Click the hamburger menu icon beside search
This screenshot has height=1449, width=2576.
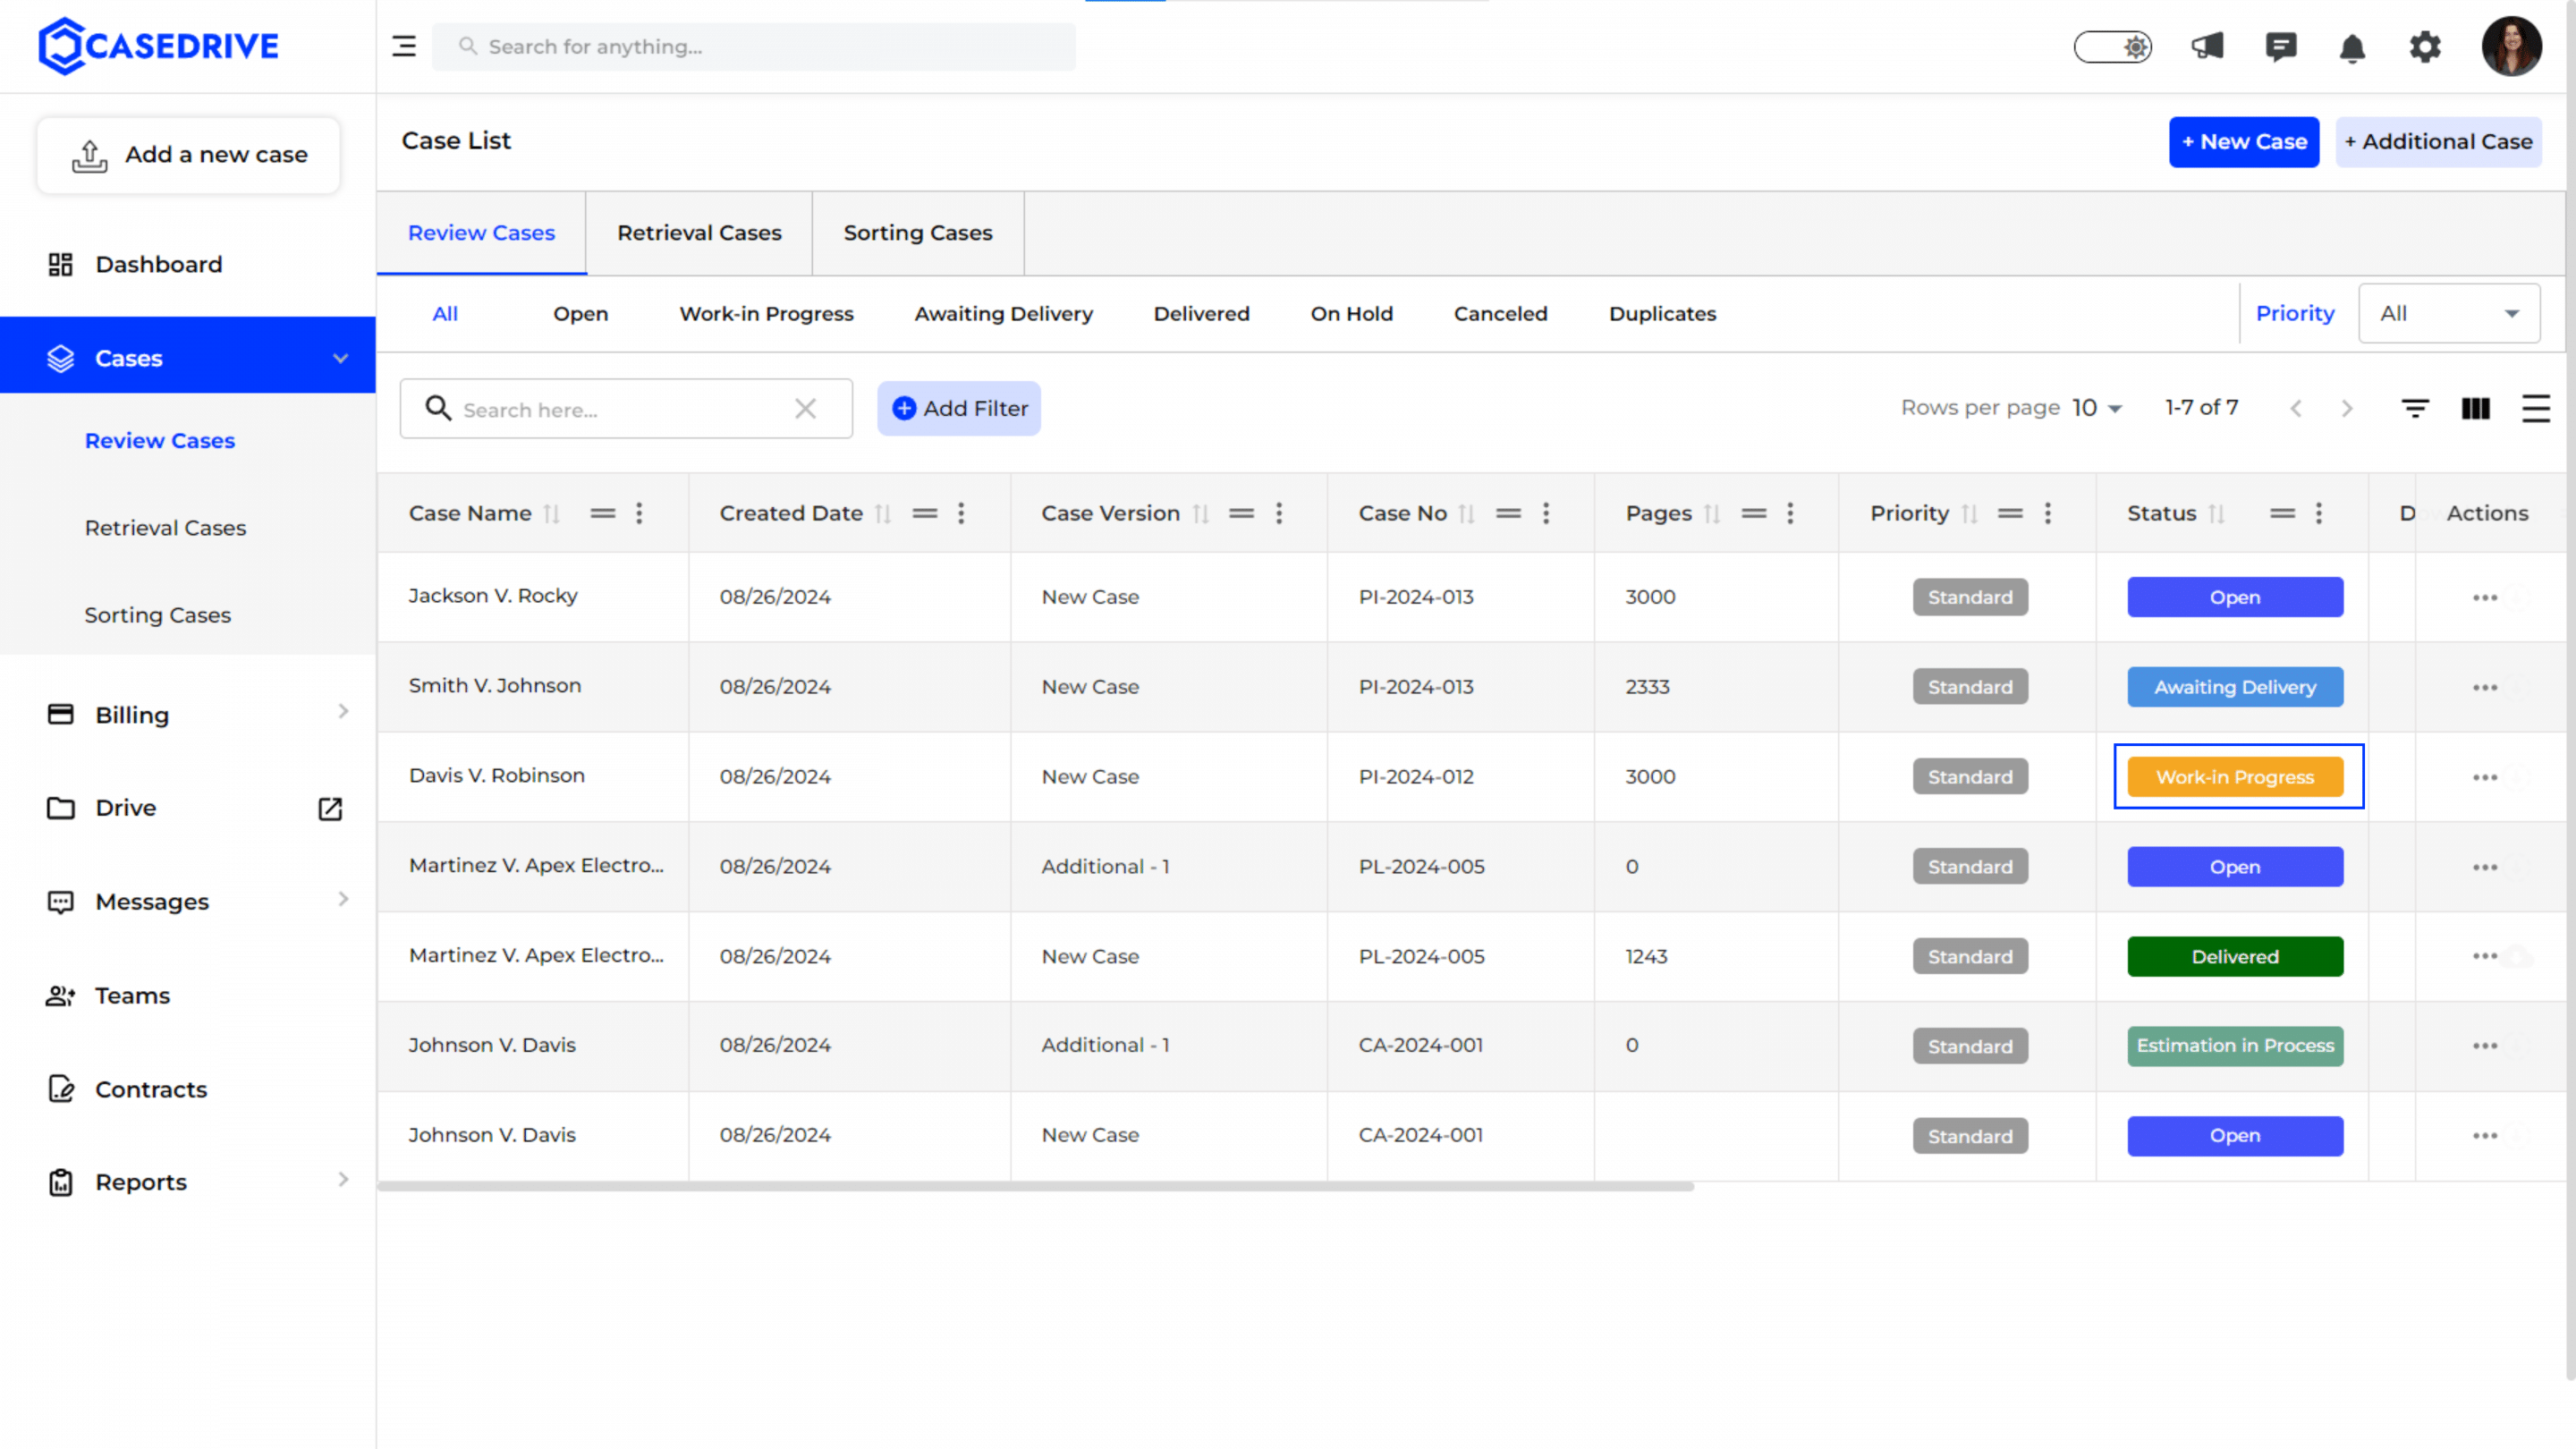point(404,46)
